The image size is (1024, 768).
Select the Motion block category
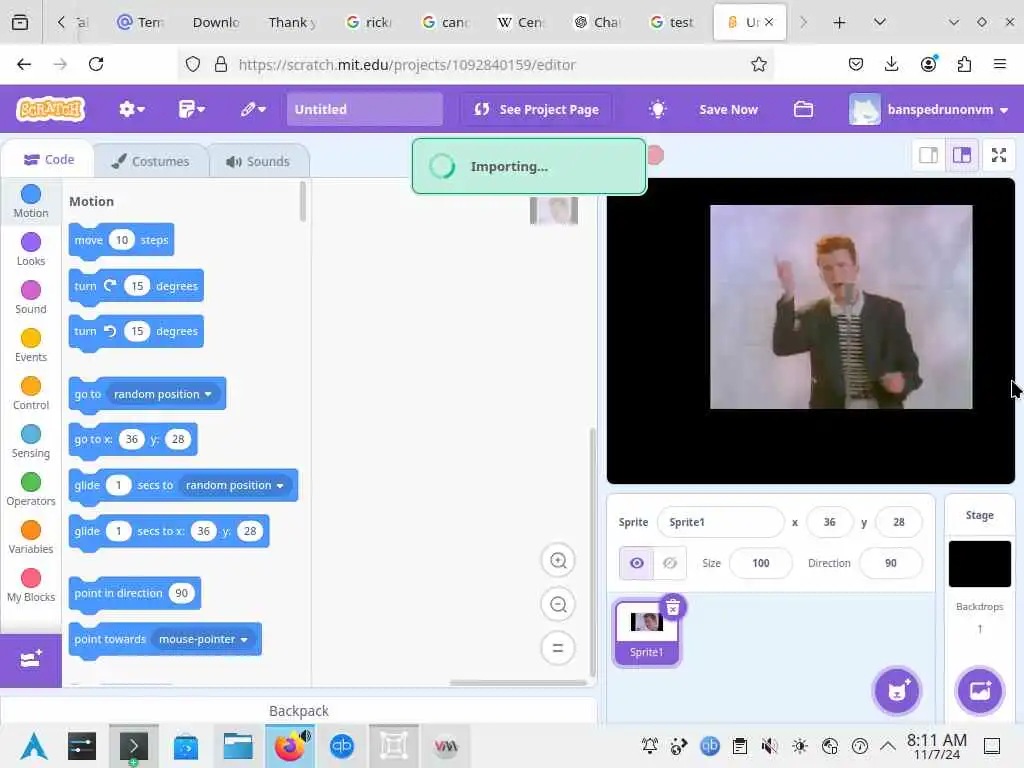tap(31, 201)
